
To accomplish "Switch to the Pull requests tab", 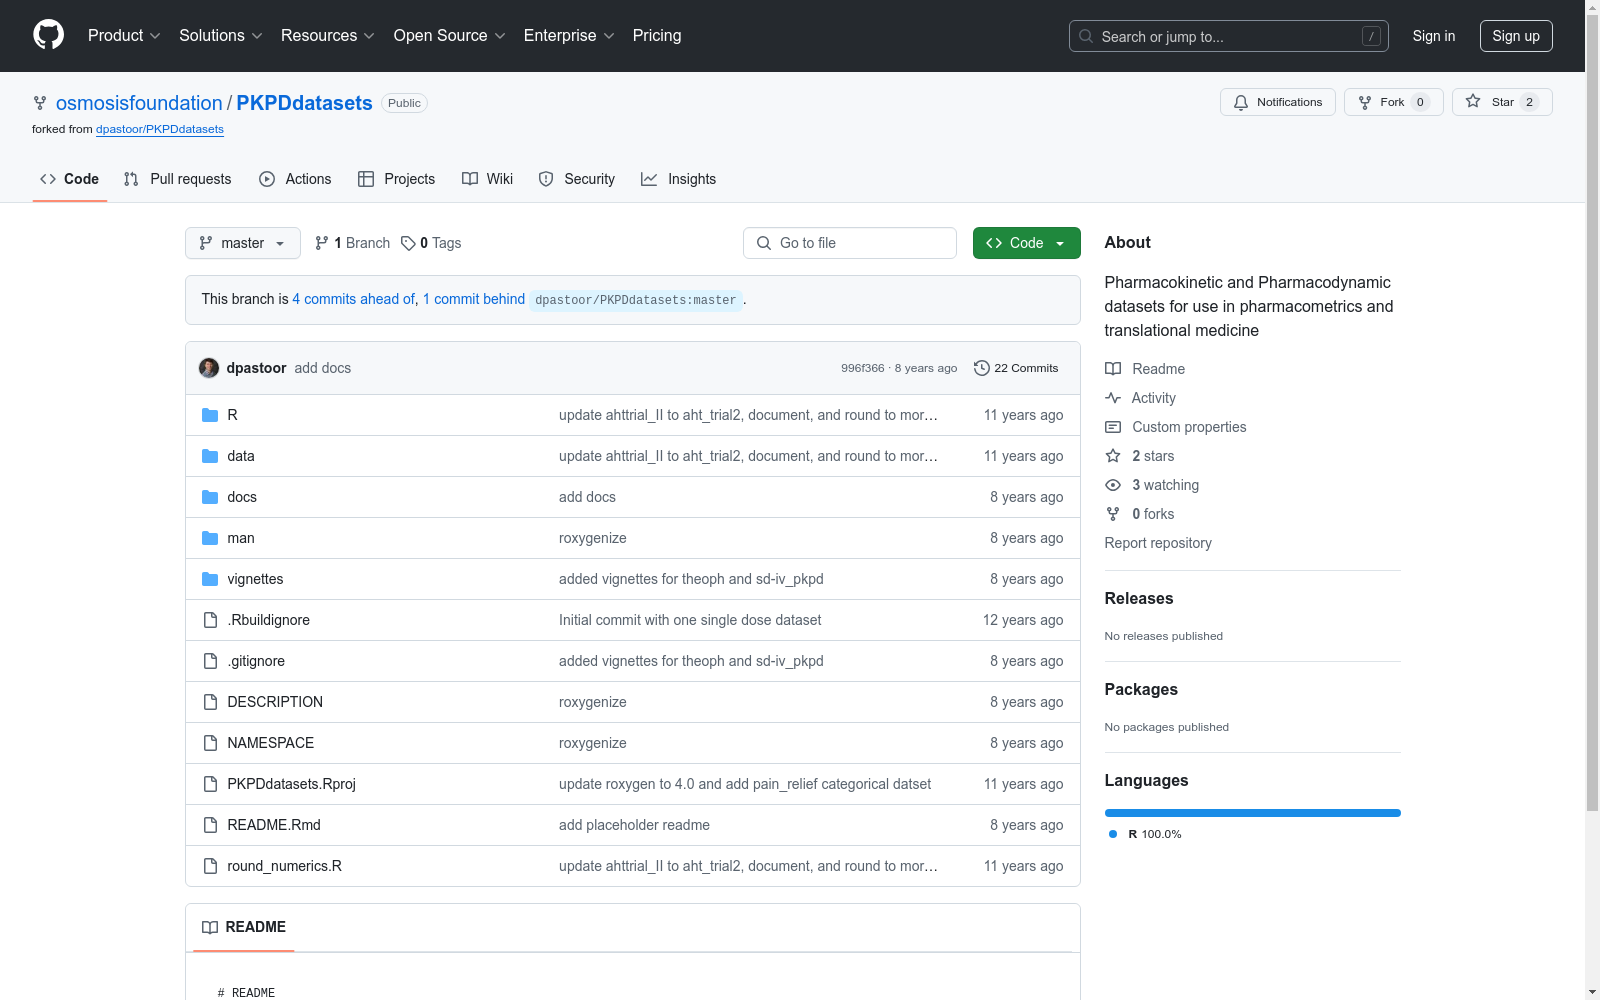I will (x=177, y=179).
